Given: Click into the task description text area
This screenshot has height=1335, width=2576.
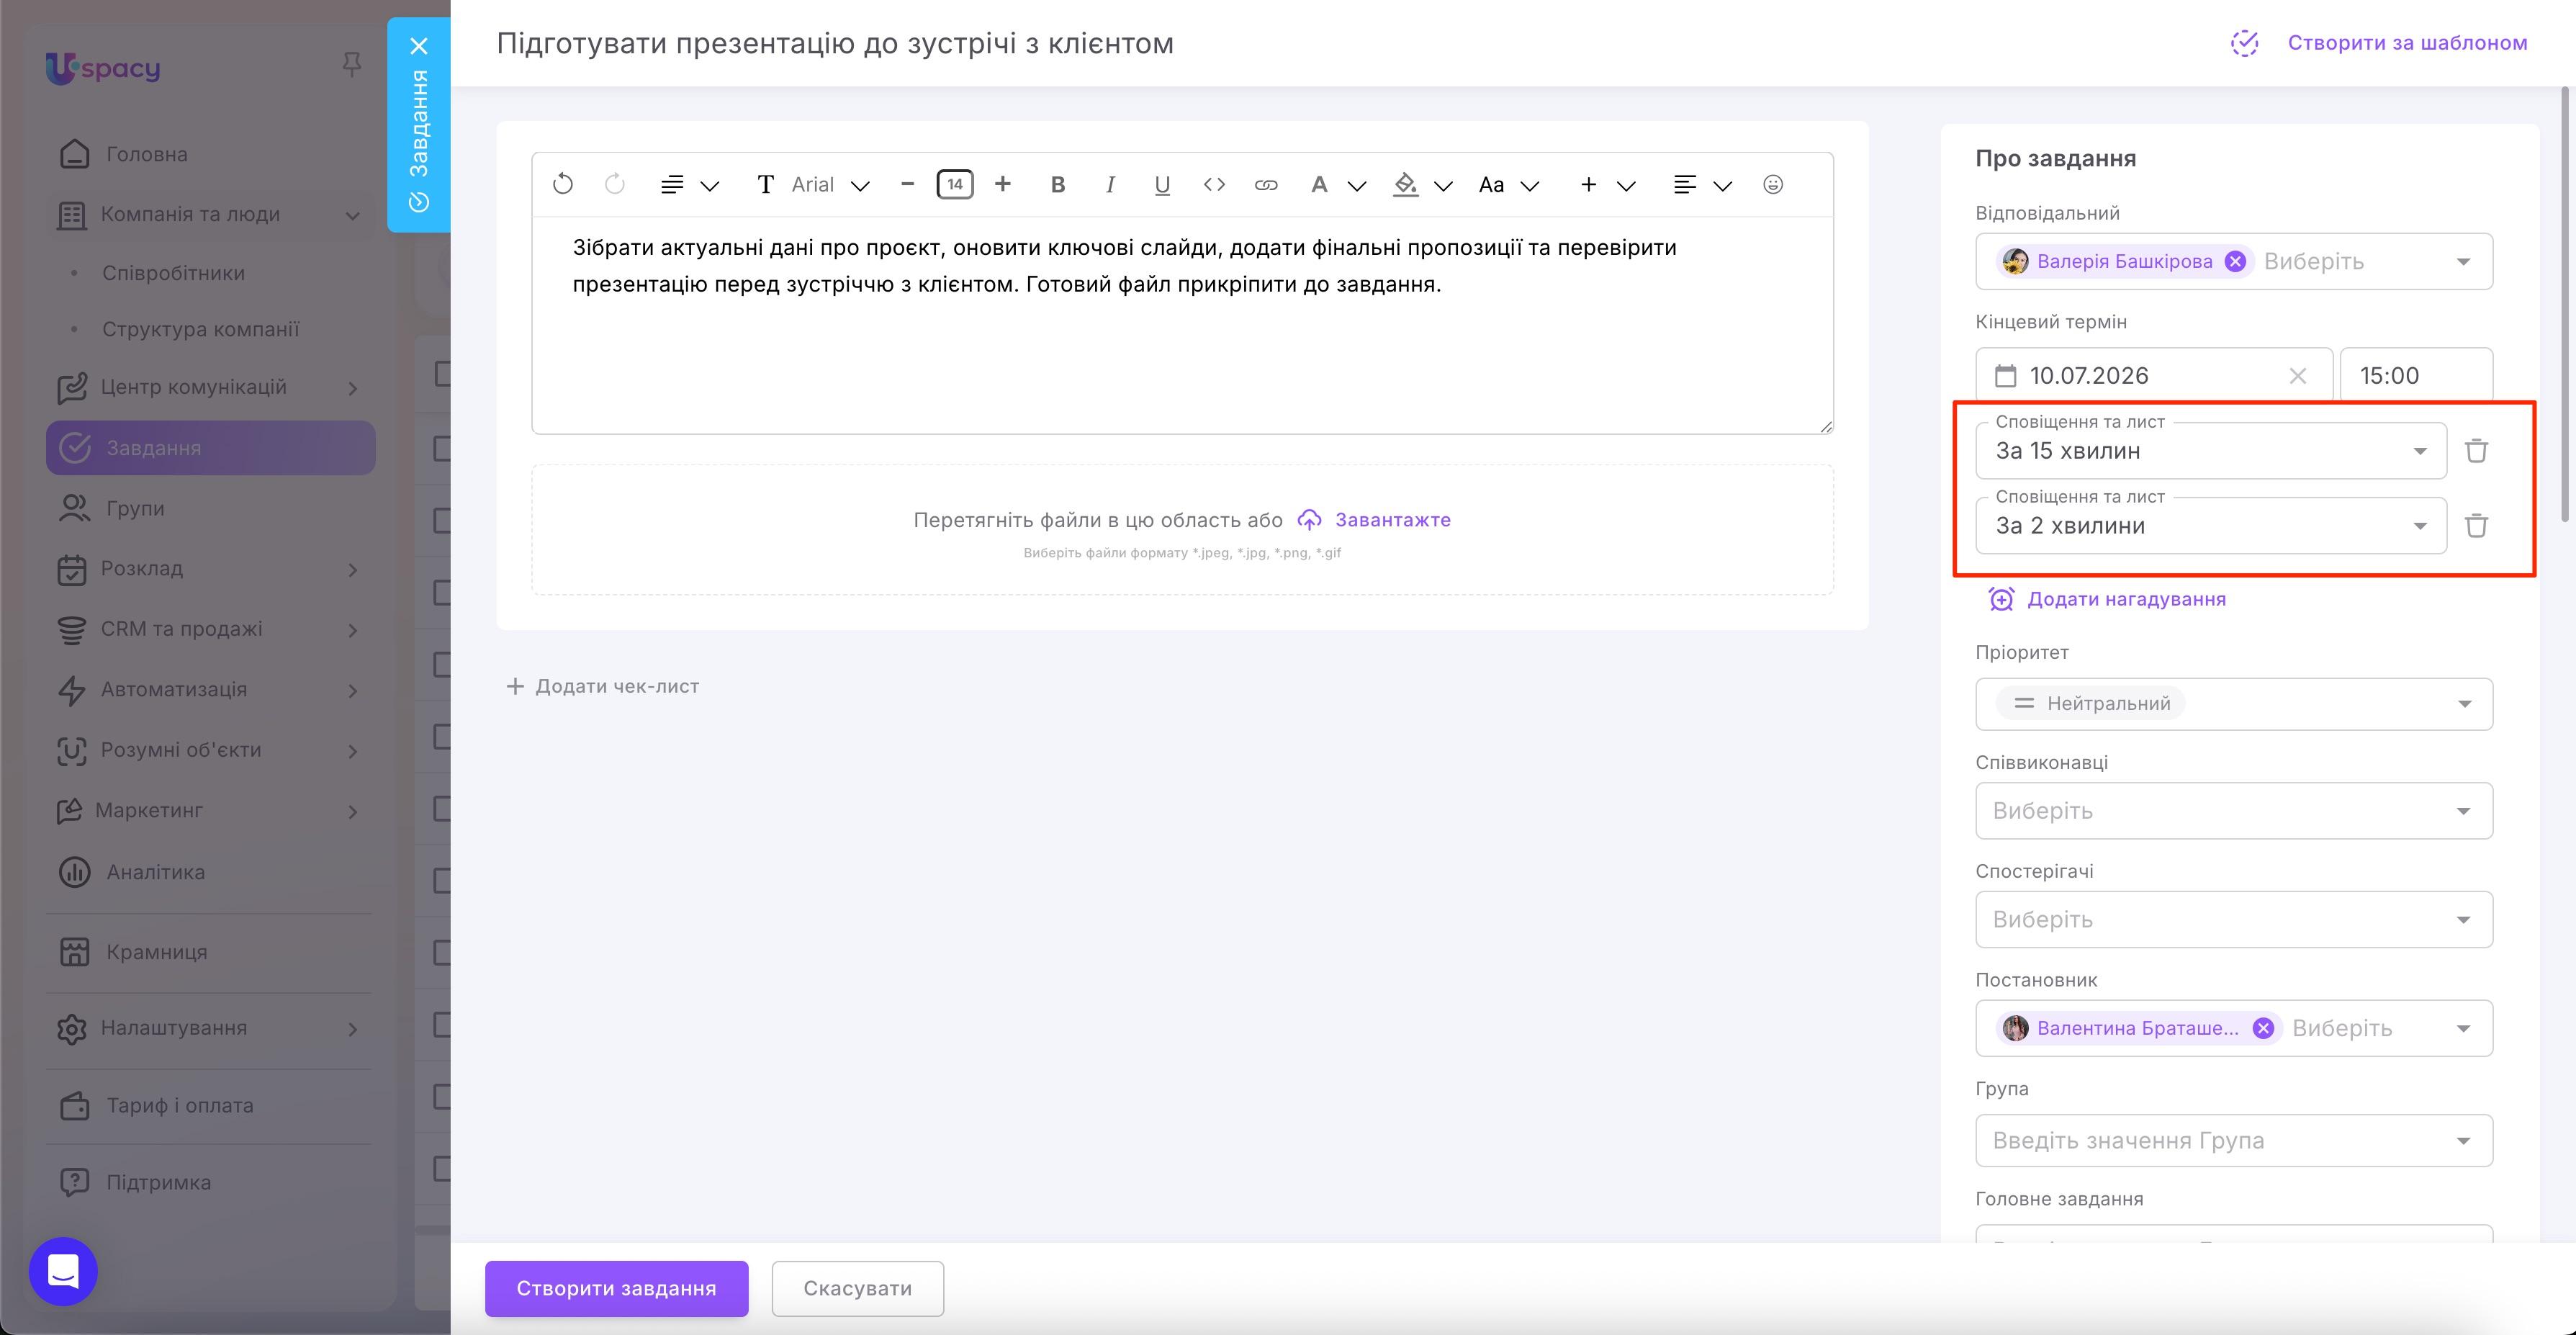Looking at the screenshot, I should tap(1182, 325).
